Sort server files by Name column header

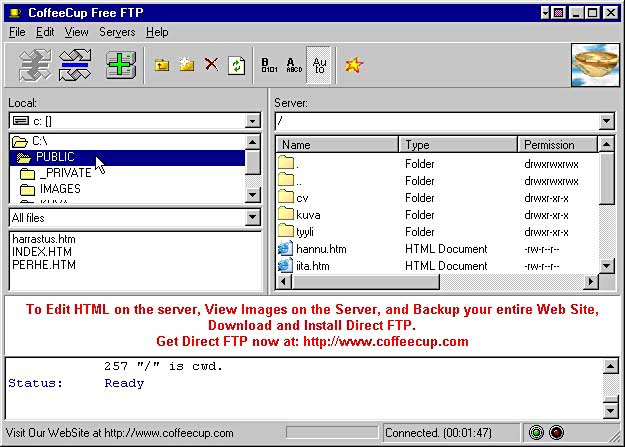pos(337,145)
